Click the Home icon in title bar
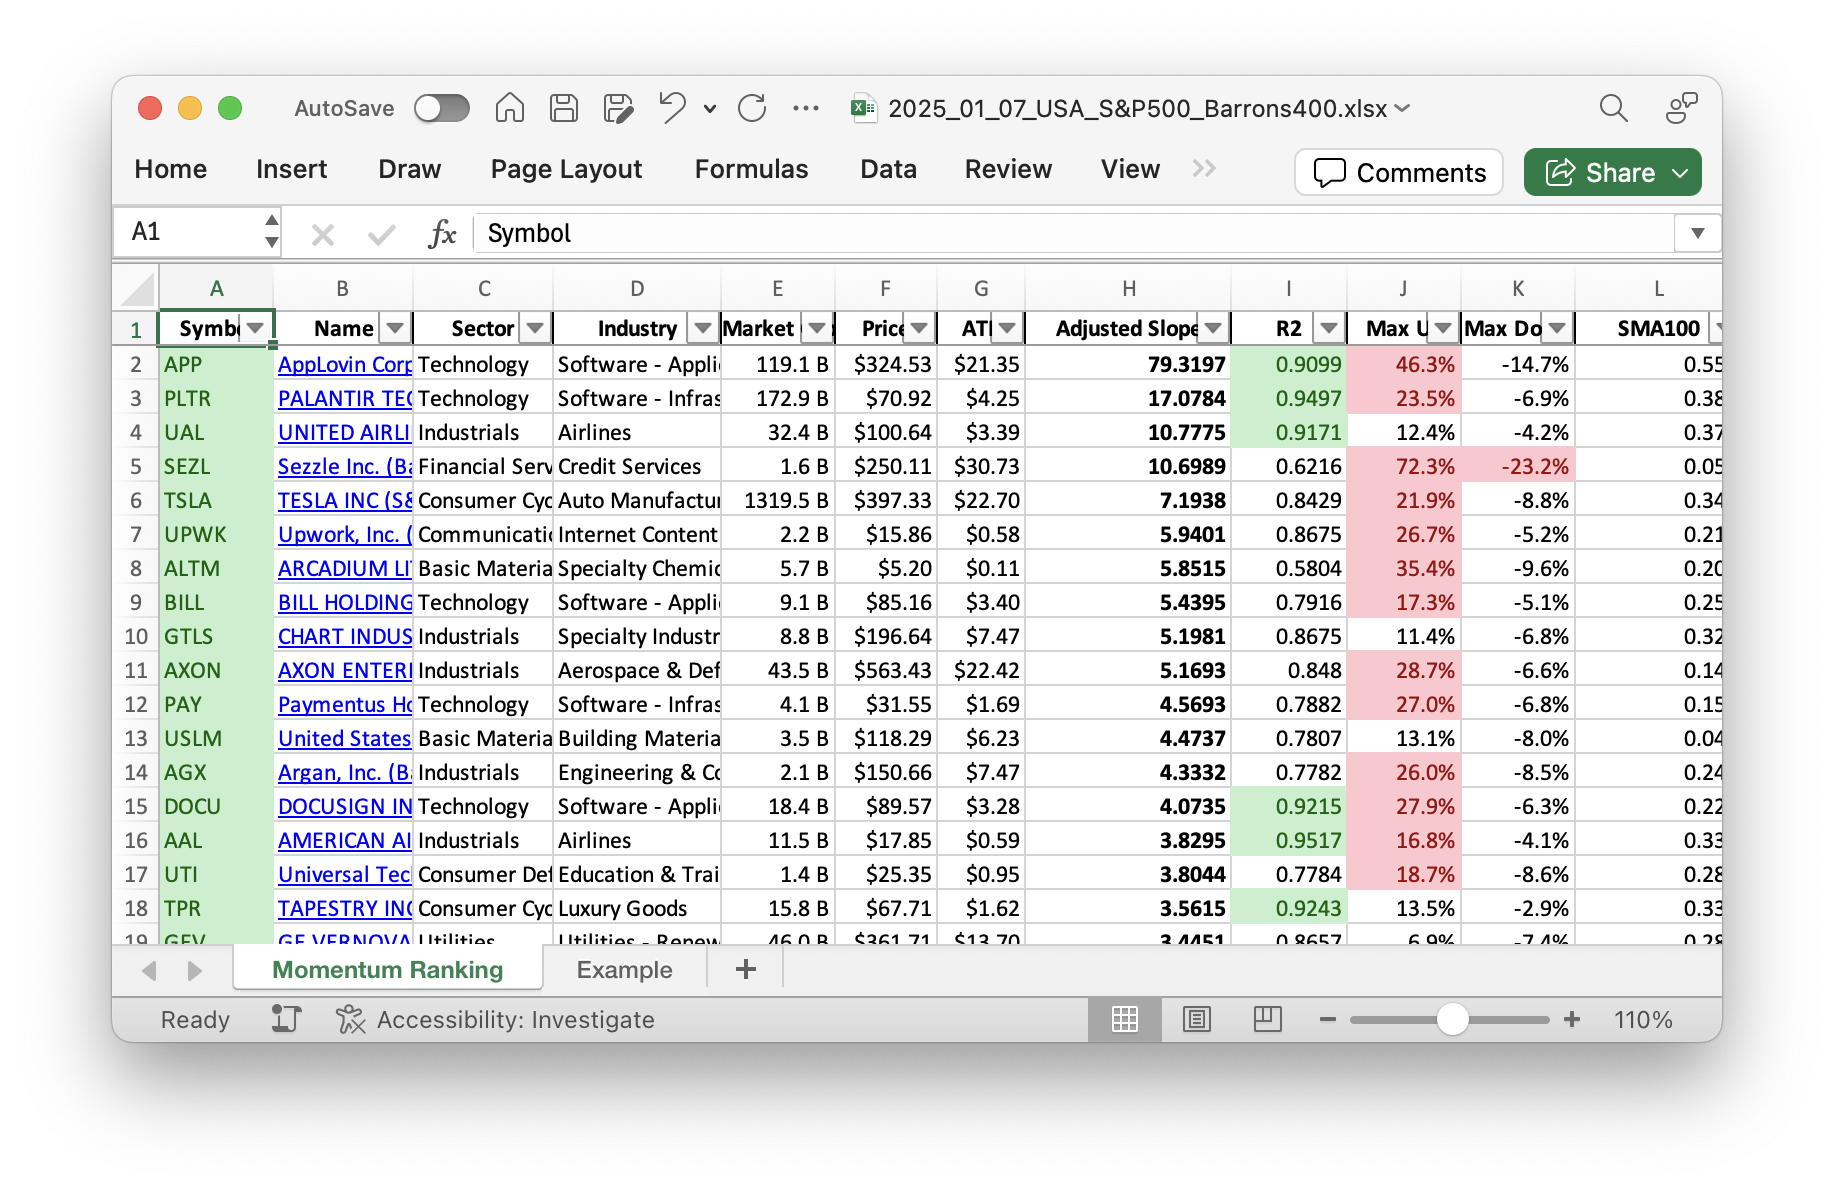1834x1190 pixels. pyautogui.click(x=509, y=108)
